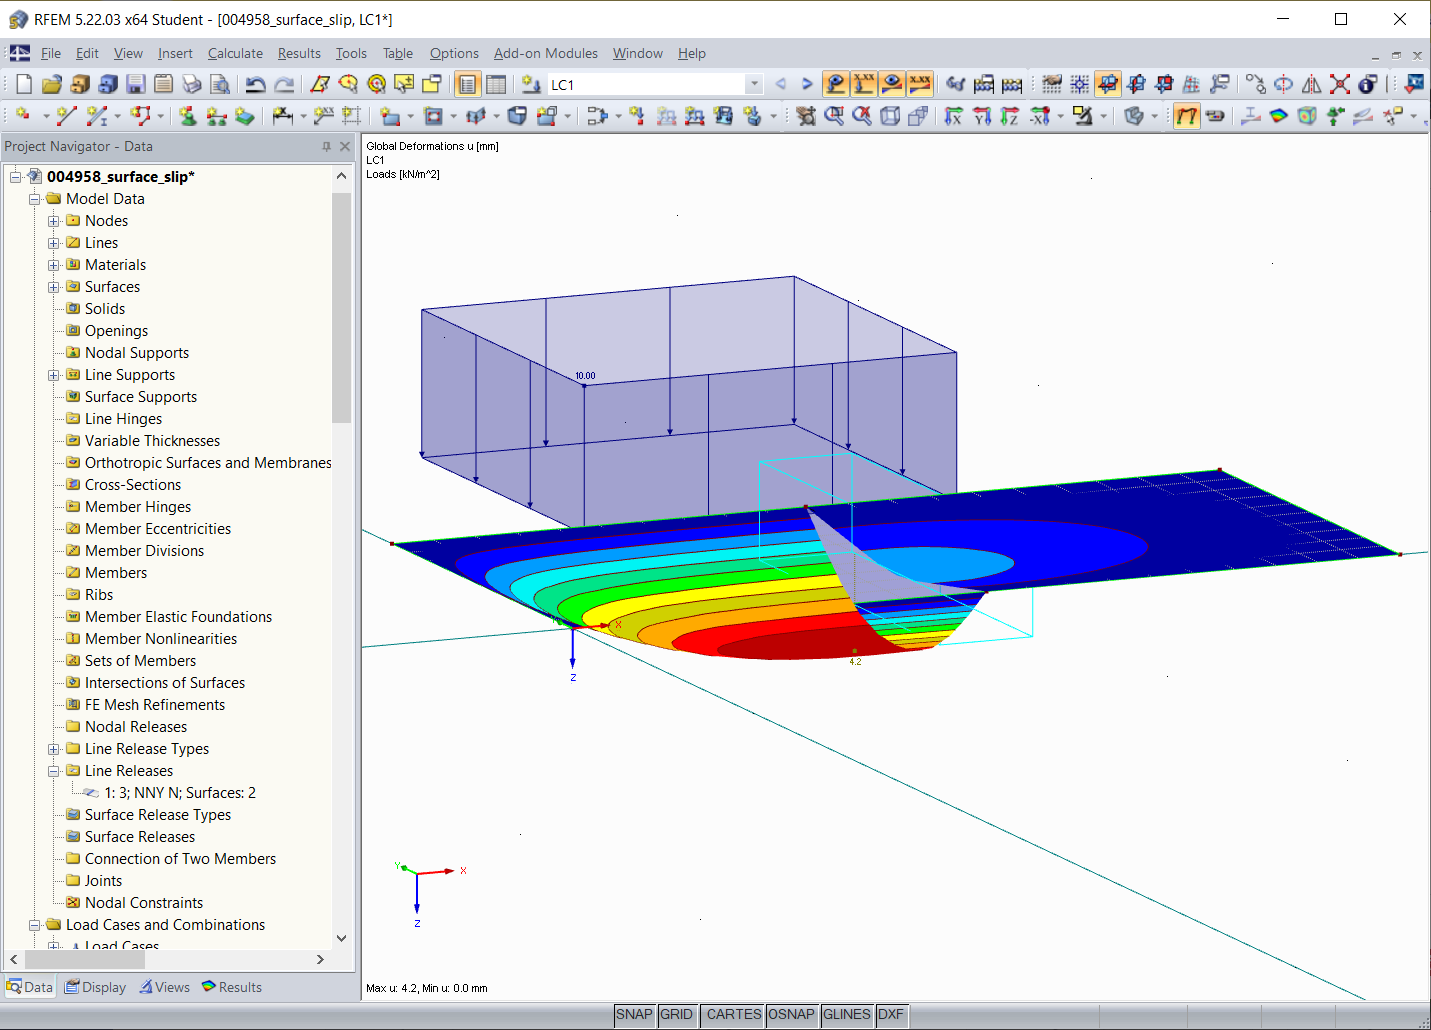
Task: Click the navigator horizontal scrollbar right arrow
Action: point(320,959)
